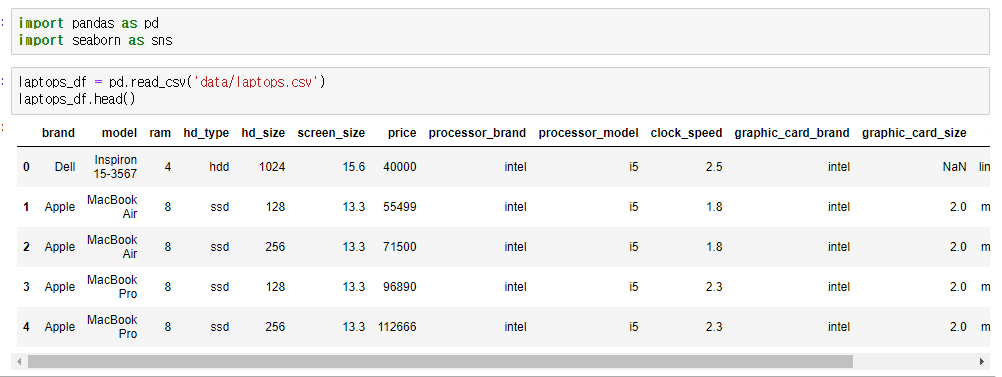Click row index 3

click(x=26, y=287)
